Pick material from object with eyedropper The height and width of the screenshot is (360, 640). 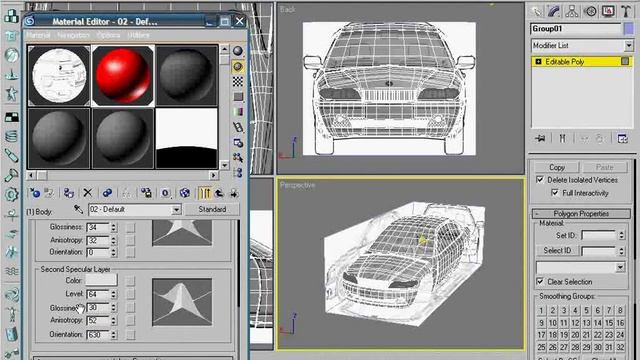[x=78, y=209]
